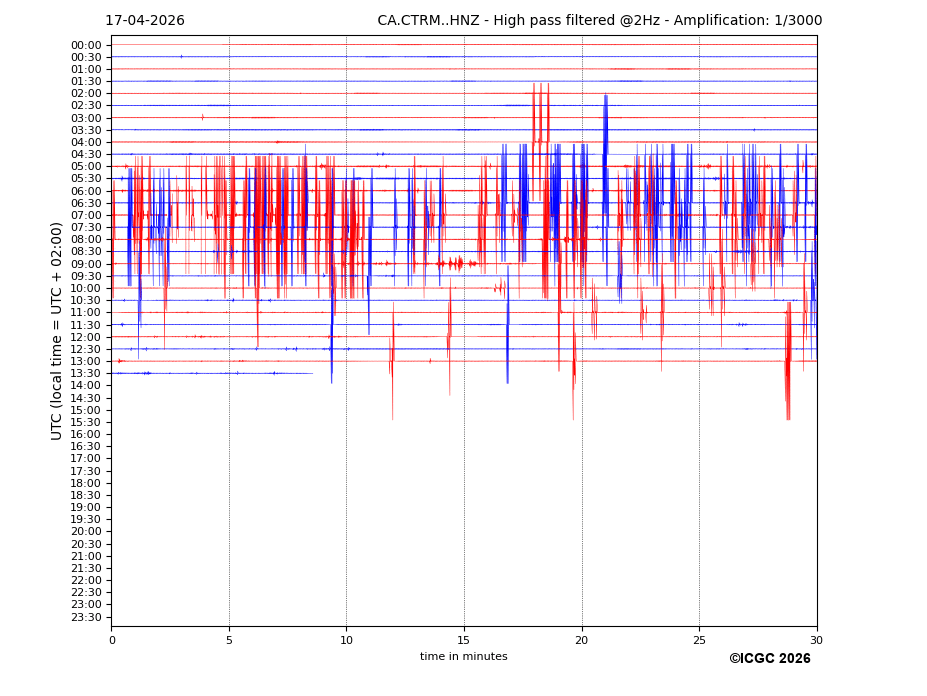Select the CA.CTRM..HNZ plot title

click(599, 21)
